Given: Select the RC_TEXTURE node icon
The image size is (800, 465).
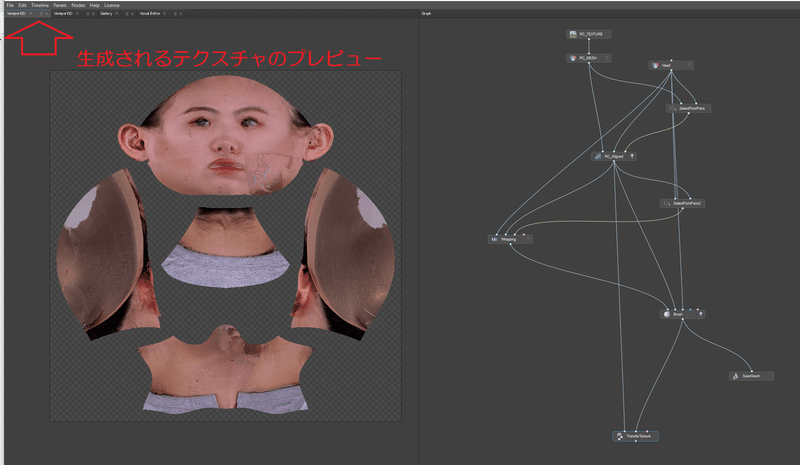Looking at the screenshot, I should [573, 34].
